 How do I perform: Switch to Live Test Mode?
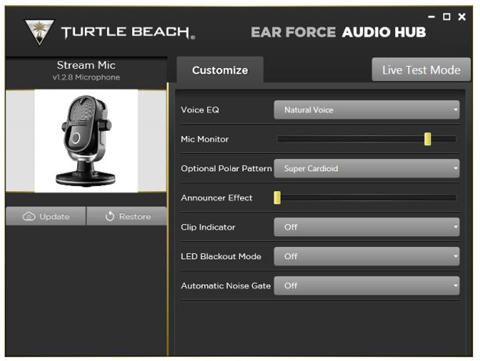click(x=421, y=70)
